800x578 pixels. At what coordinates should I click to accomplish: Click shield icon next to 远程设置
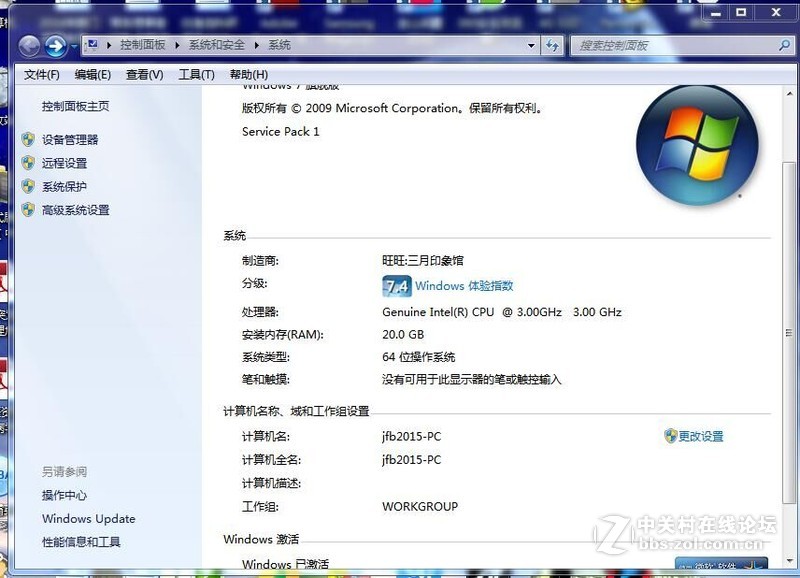click(29, 163)
